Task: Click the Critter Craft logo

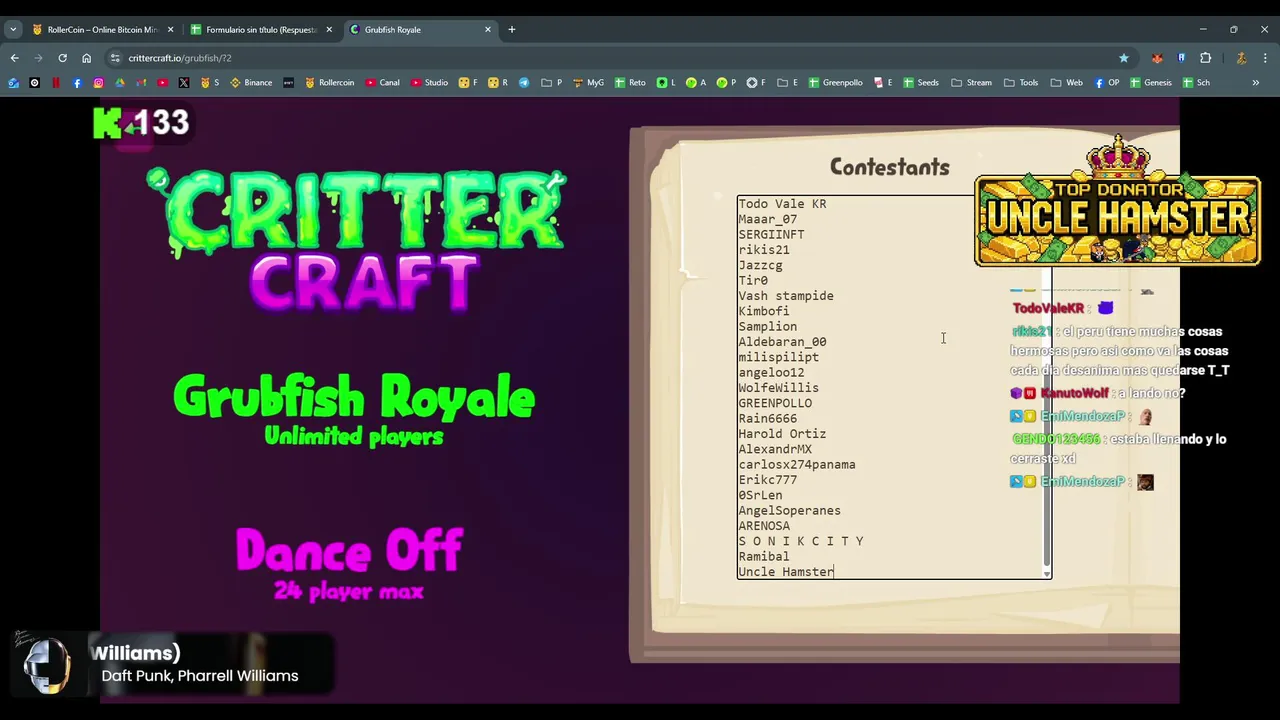Action: (357, 240)
